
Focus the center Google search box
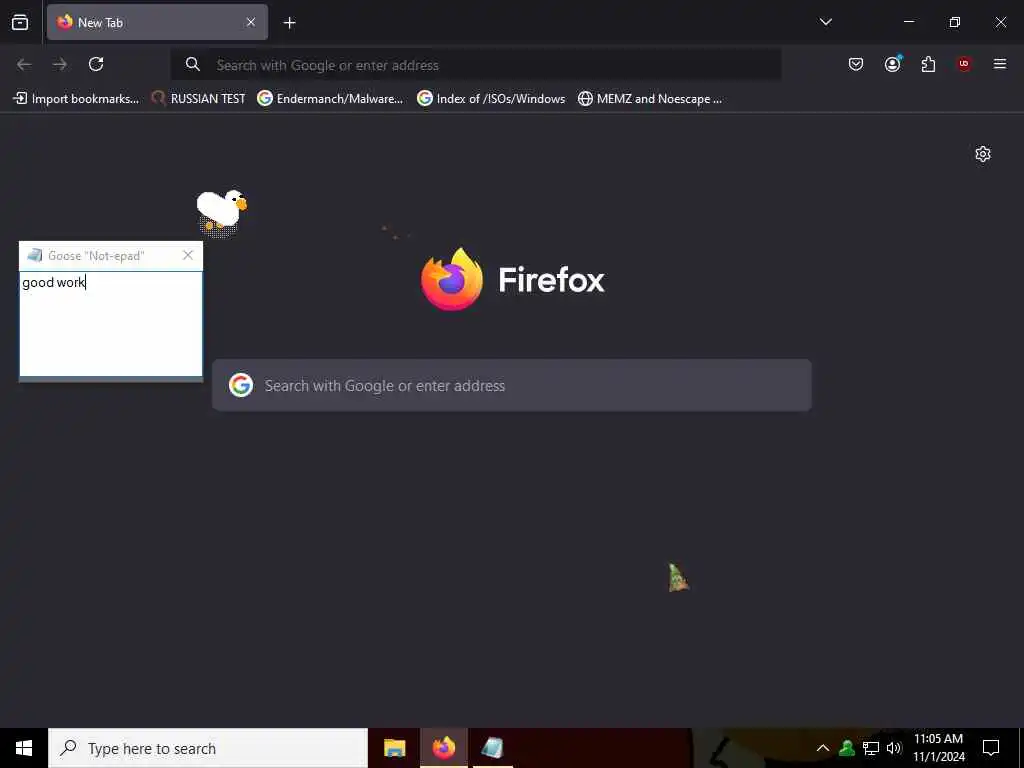click(x=512, y=385)
